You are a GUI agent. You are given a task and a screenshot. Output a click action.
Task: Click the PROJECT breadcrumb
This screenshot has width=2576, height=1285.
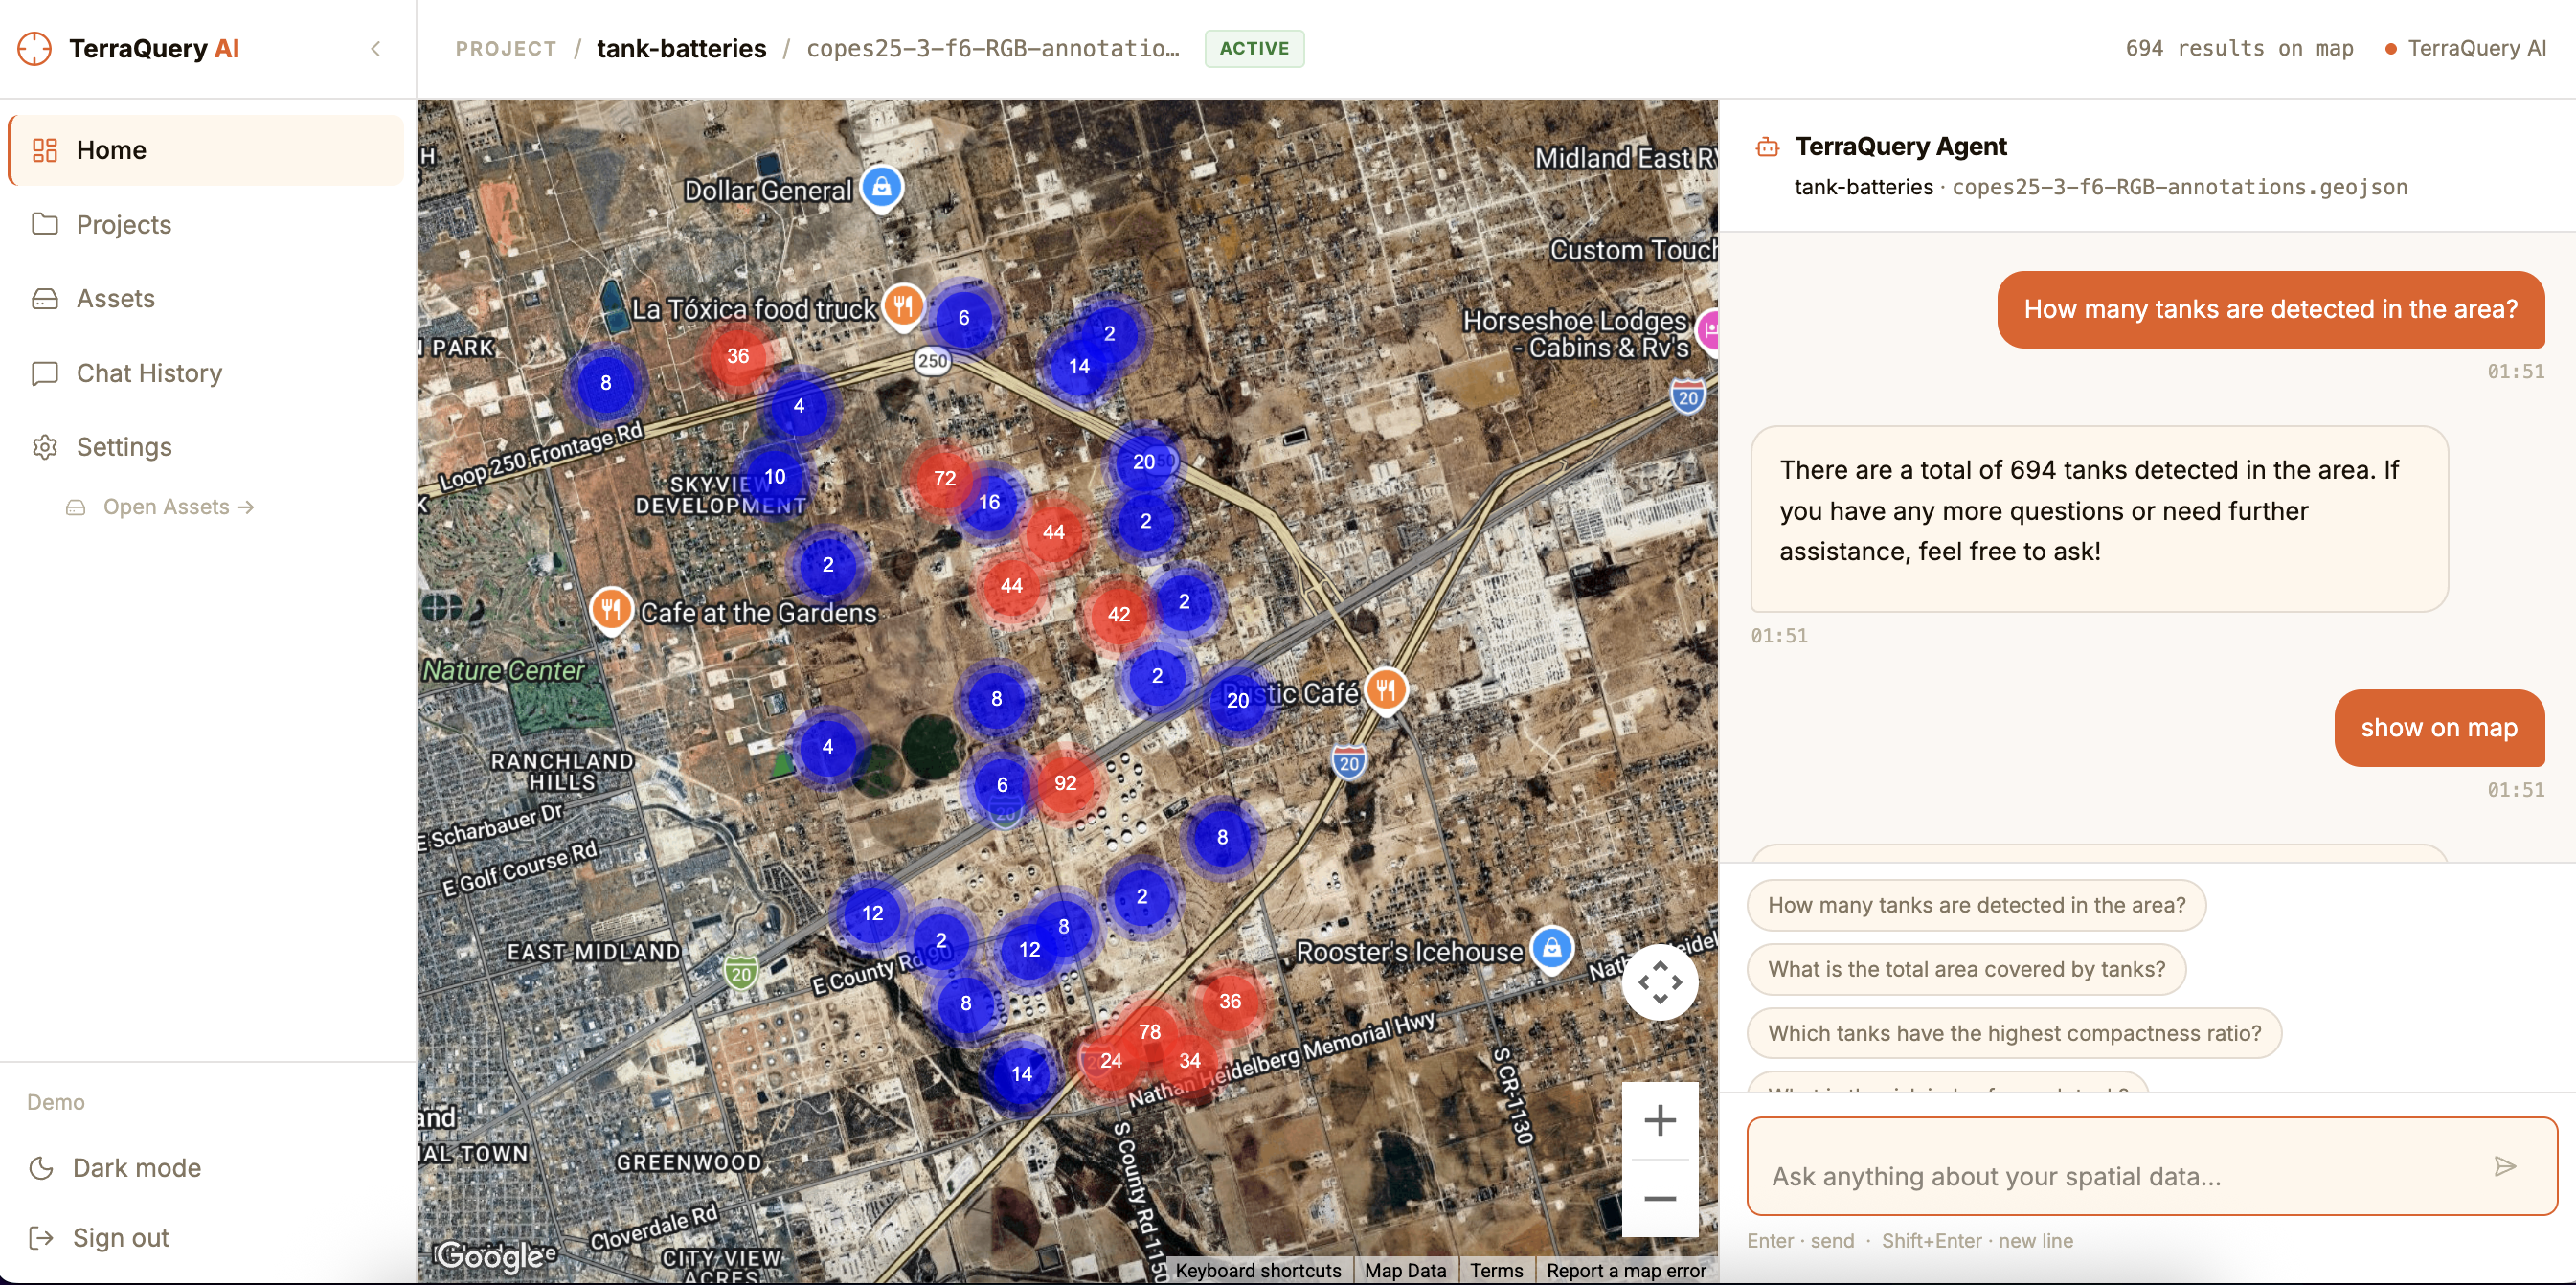pyautogui.click(x=506, y=48)
